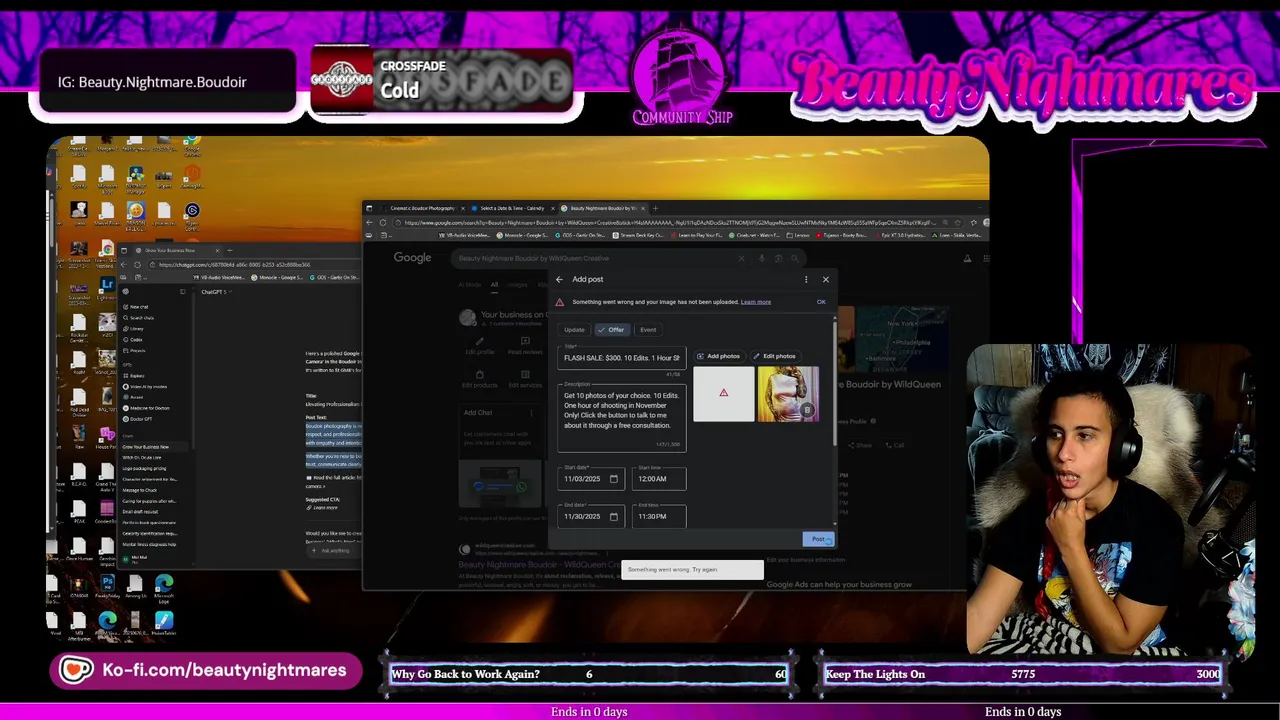1280x720 pixels.
Task: Click the Something went wrong toast message
Action: pyautogui.click(x=692, y=570)
